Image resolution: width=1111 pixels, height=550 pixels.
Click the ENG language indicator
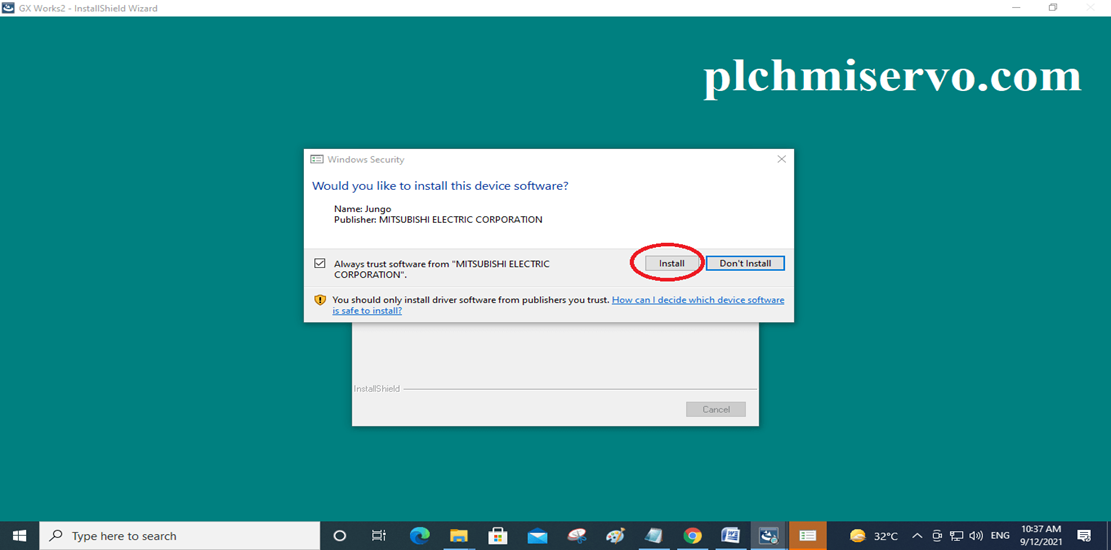(1000, 536)
